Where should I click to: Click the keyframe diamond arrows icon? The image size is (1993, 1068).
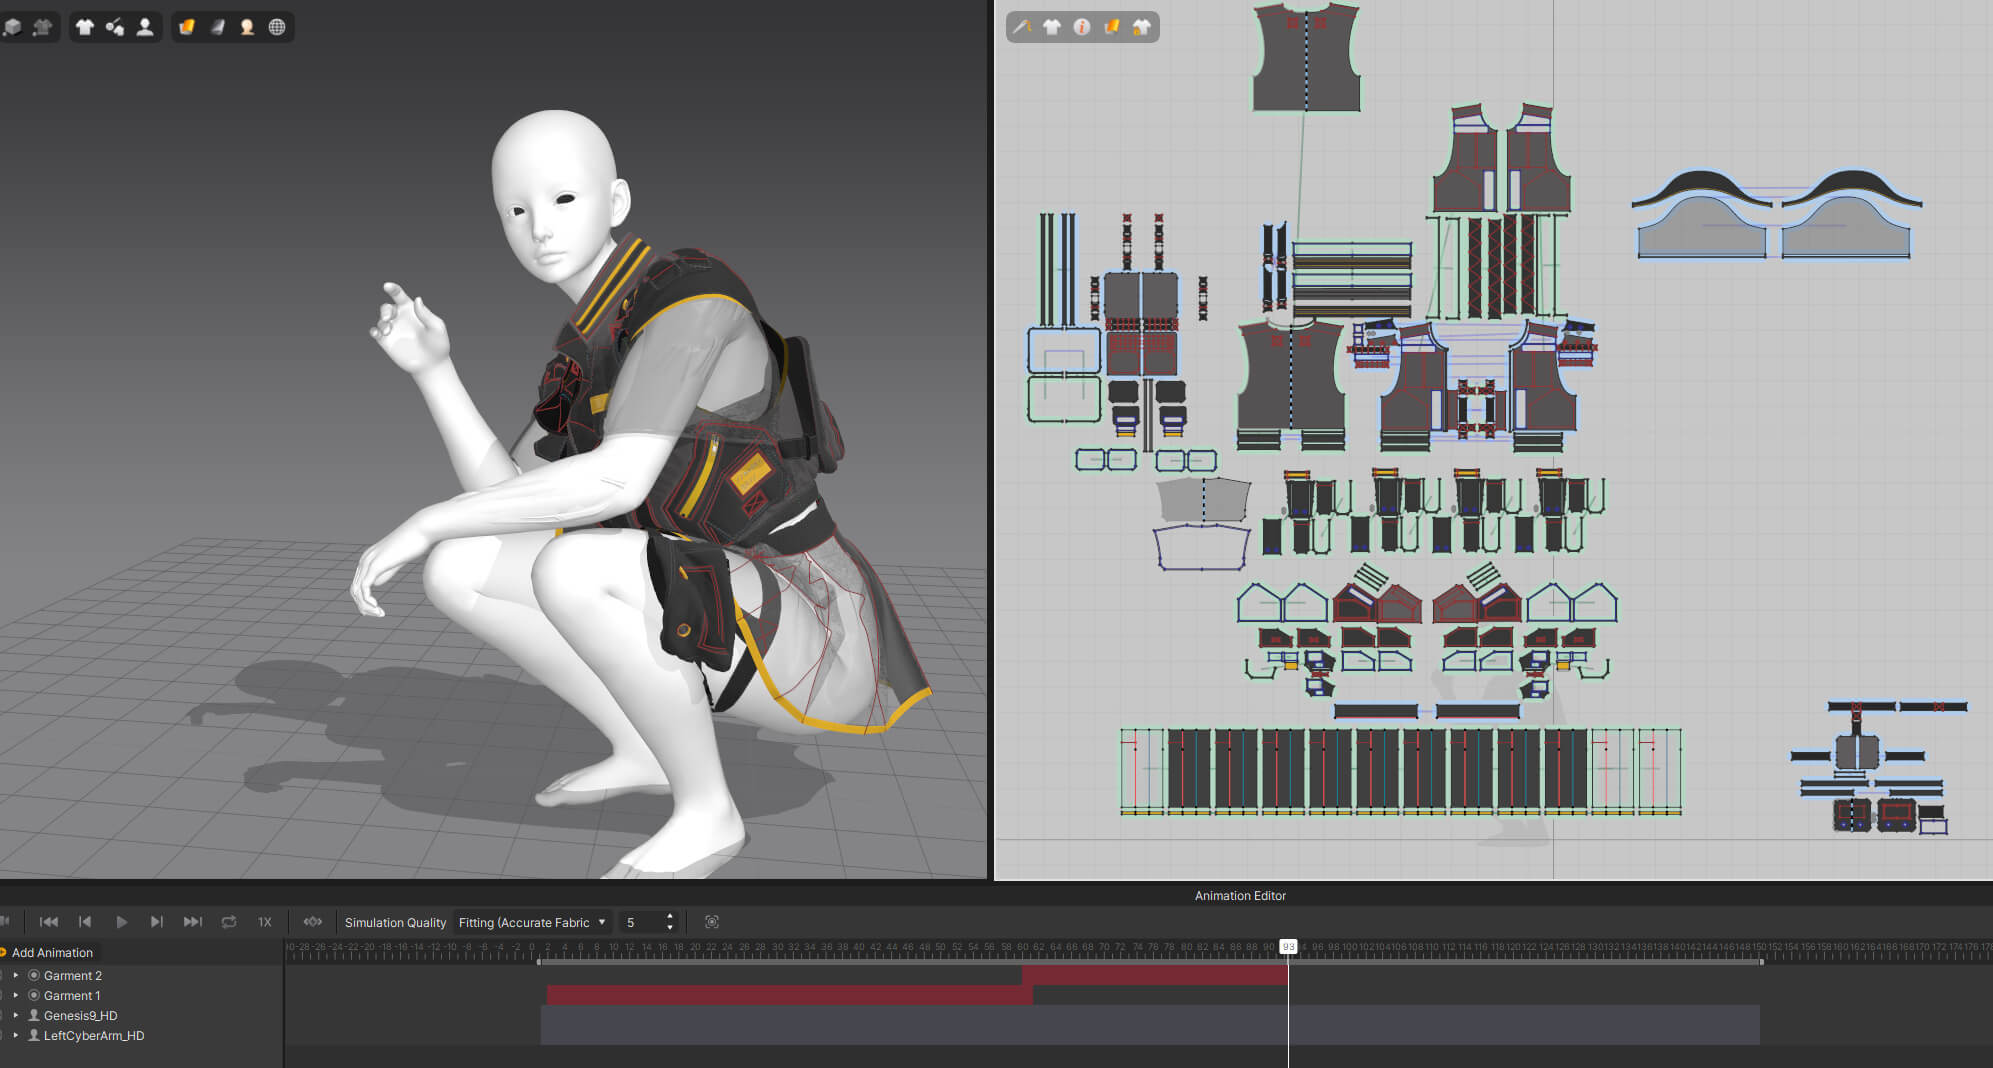tap(313, 922)
